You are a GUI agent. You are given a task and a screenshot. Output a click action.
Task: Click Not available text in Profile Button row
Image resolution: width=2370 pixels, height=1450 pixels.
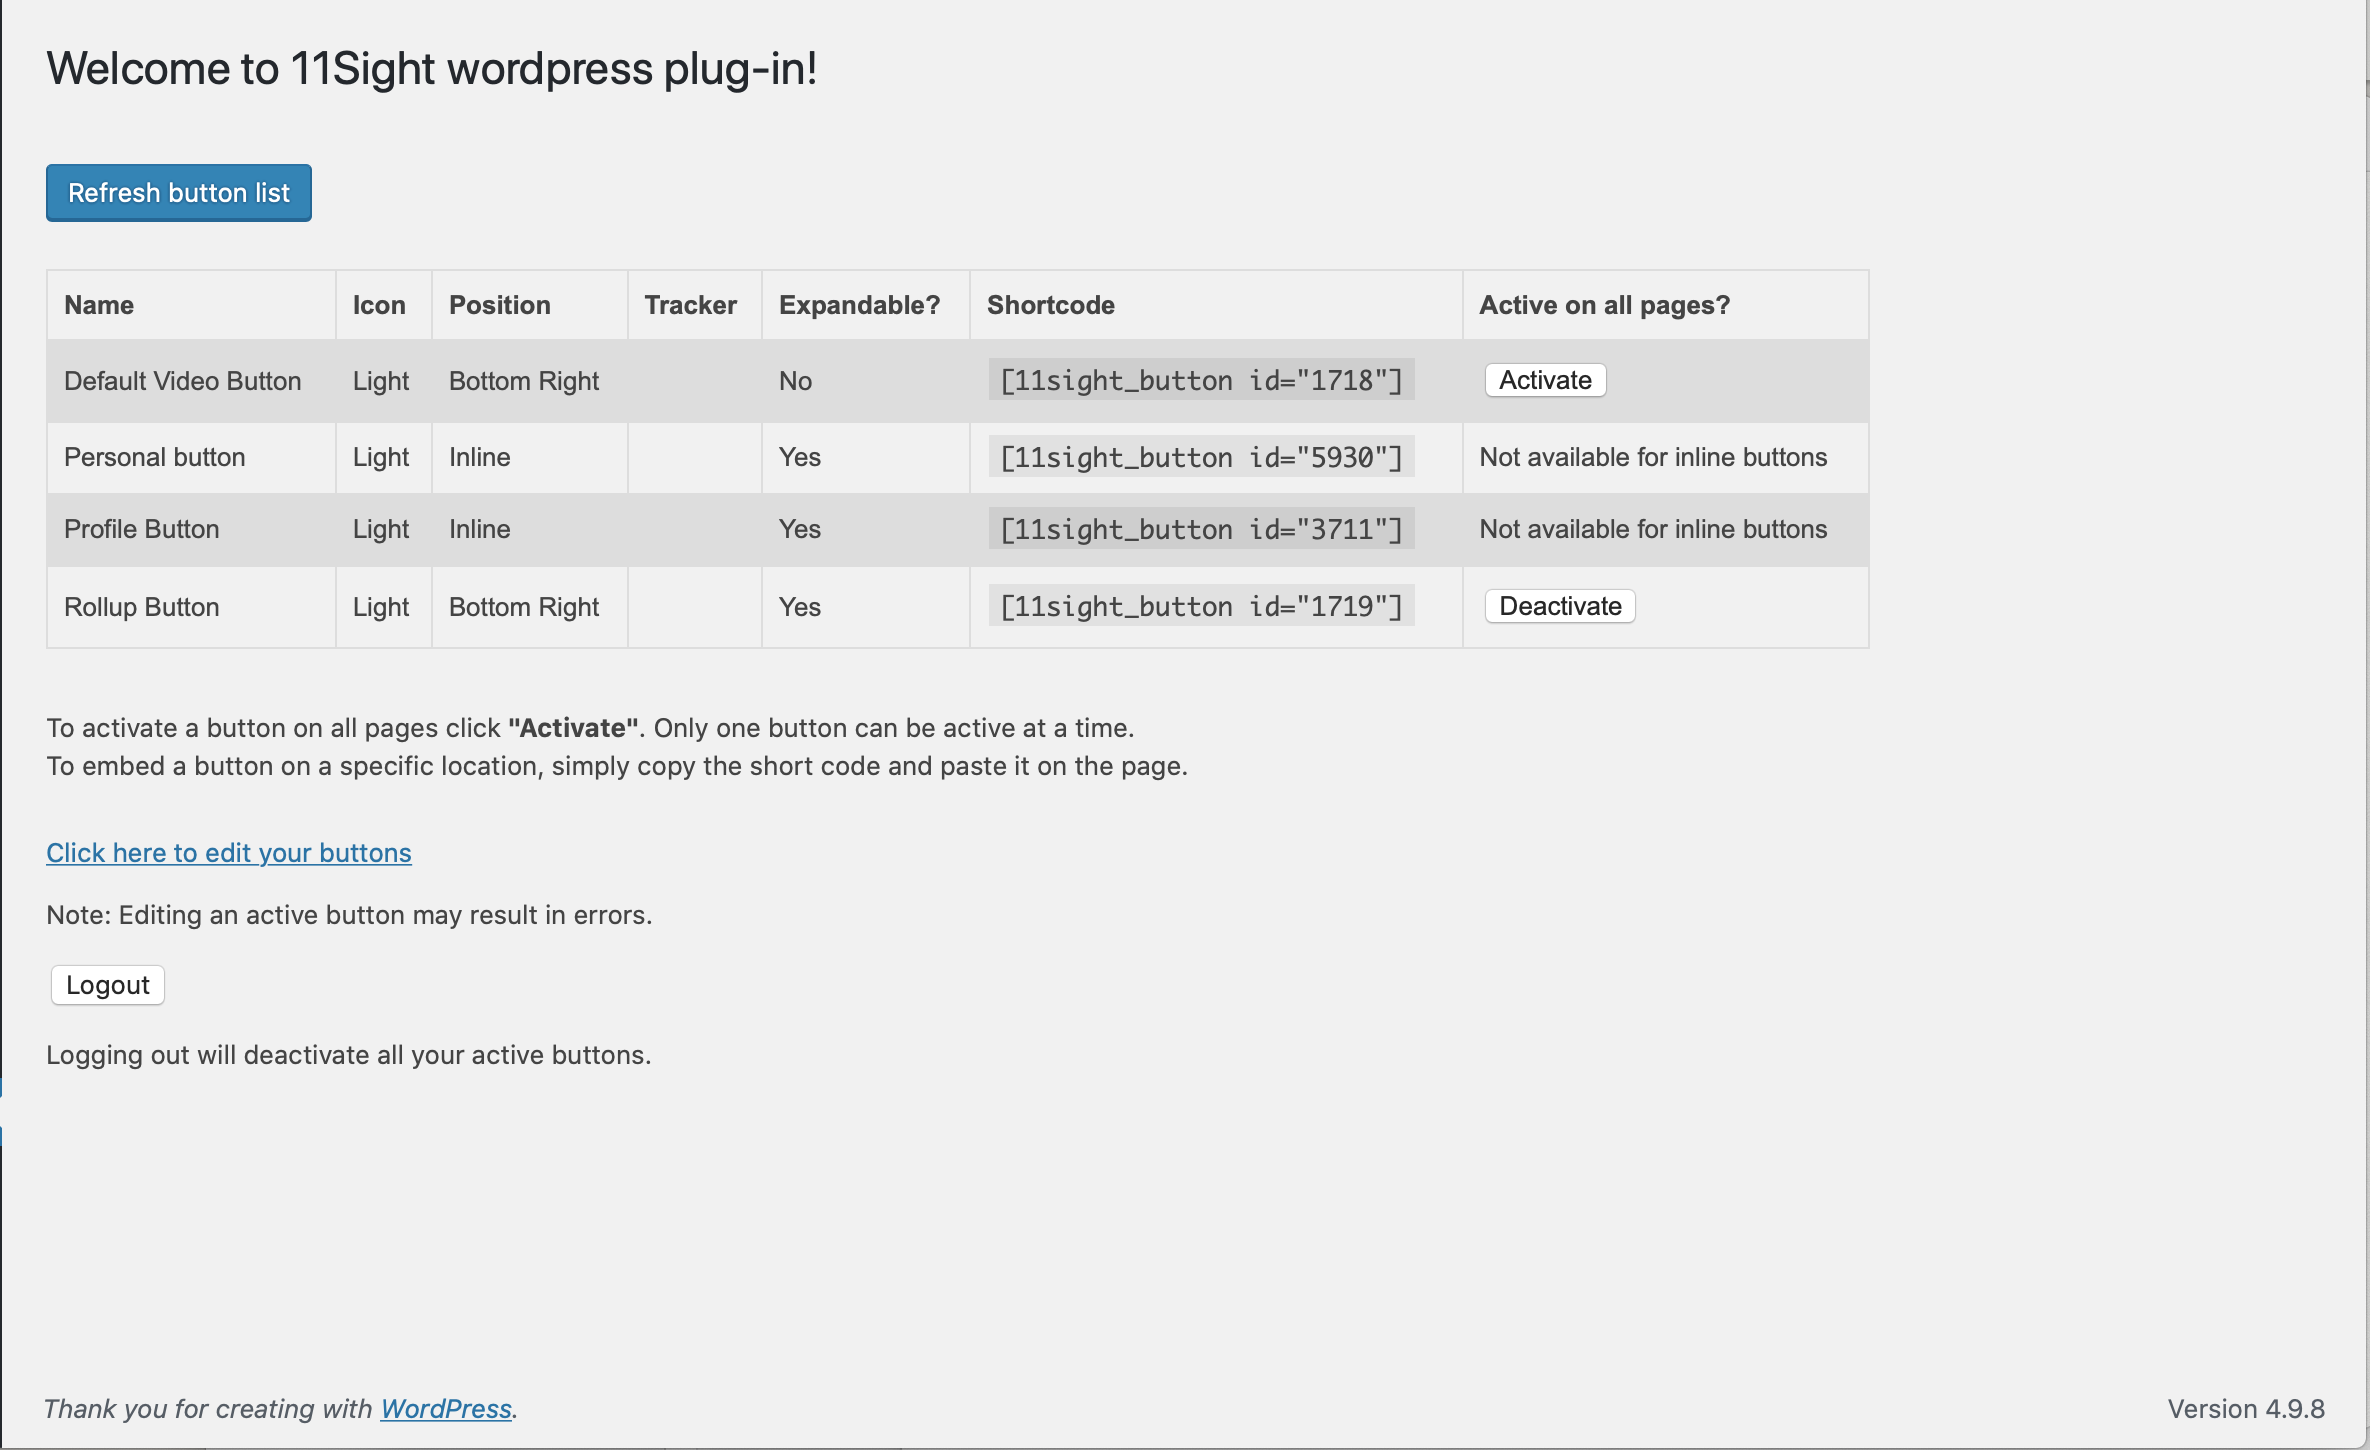coord(1653,529)
